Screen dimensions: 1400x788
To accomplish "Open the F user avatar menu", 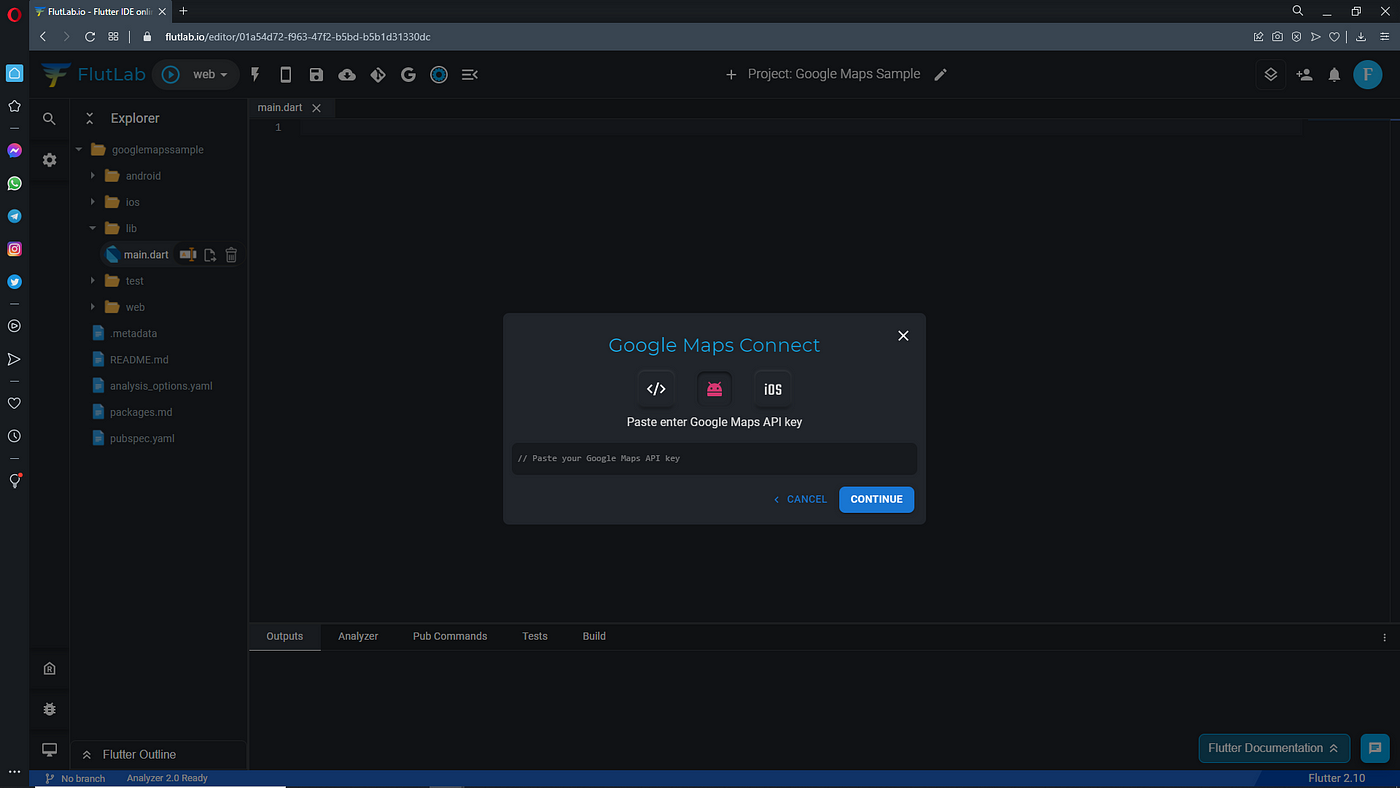I will coord(1367,74).
